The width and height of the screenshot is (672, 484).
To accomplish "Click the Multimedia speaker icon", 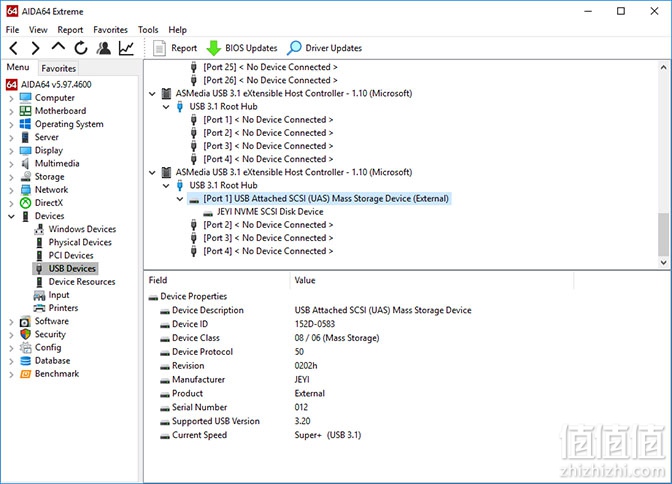I will point(25,163).
